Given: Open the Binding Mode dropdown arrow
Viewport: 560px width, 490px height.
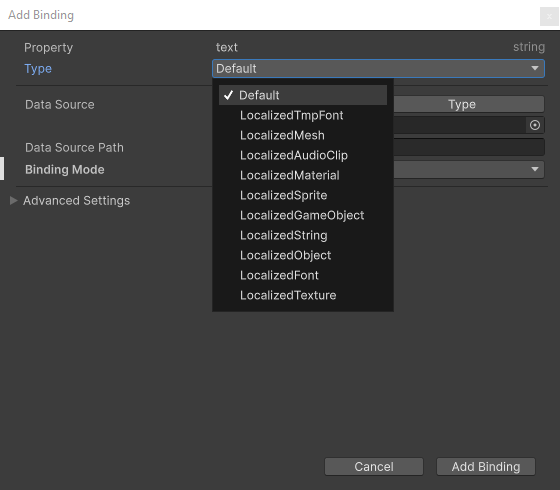Looking at the screenshot, I should tap(535, 169).
